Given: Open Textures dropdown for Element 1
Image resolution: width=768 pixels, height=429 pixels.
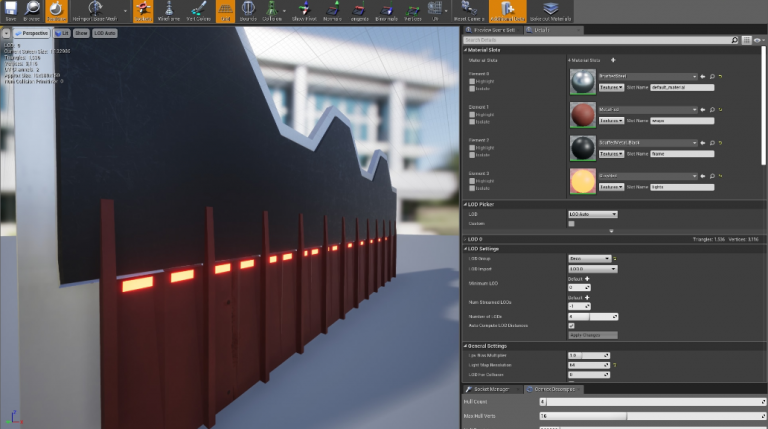Looking at the screenshot, I should tap(611, 120).
